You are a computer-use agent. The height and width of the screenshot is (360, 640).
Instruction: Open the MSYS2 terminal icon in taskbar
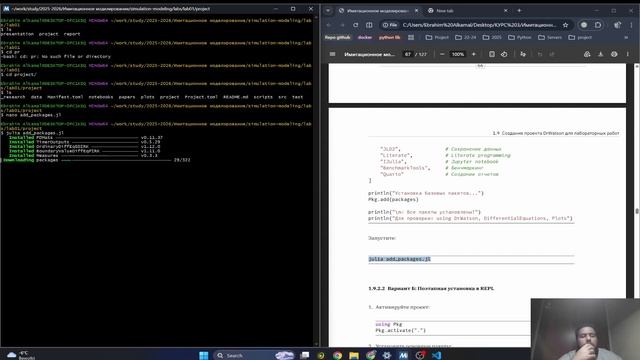tap(403, 355)
